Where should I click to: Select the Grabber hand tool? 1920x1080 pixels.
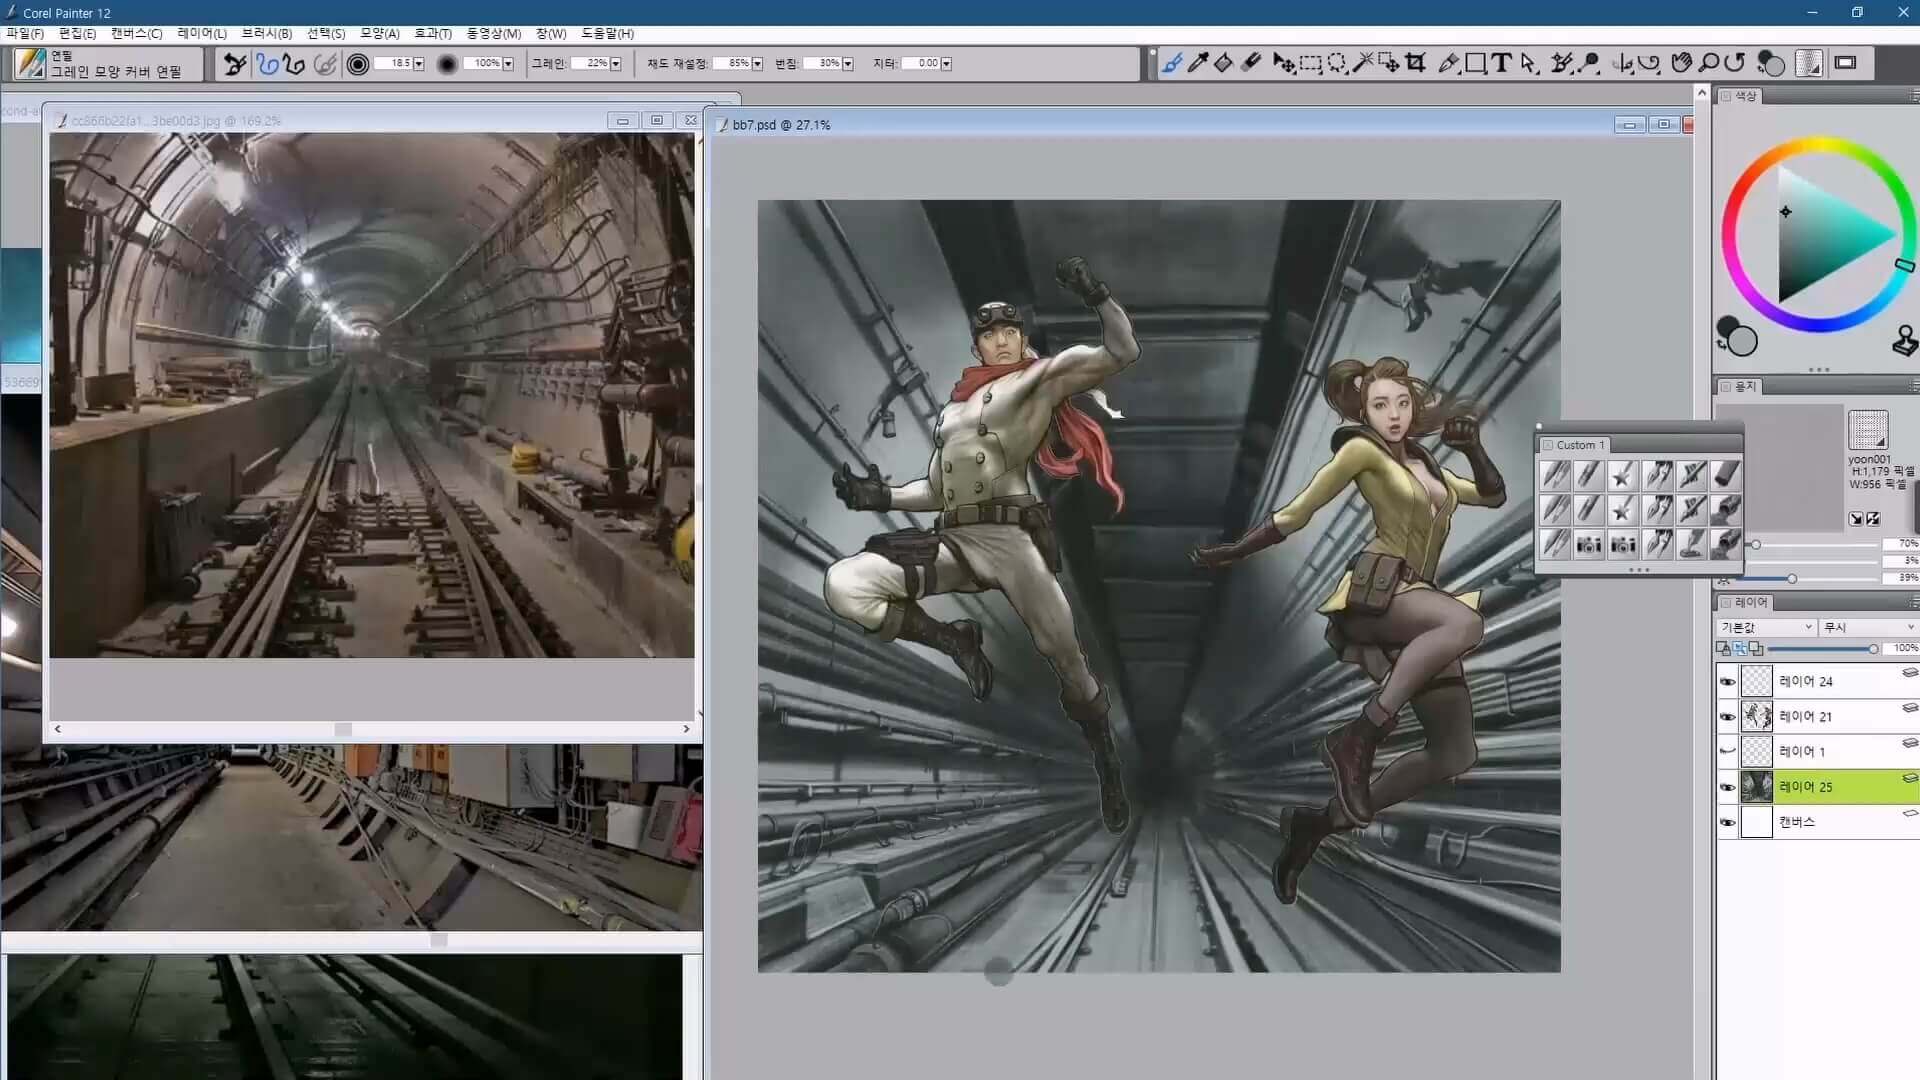(x=1682, y=63)
